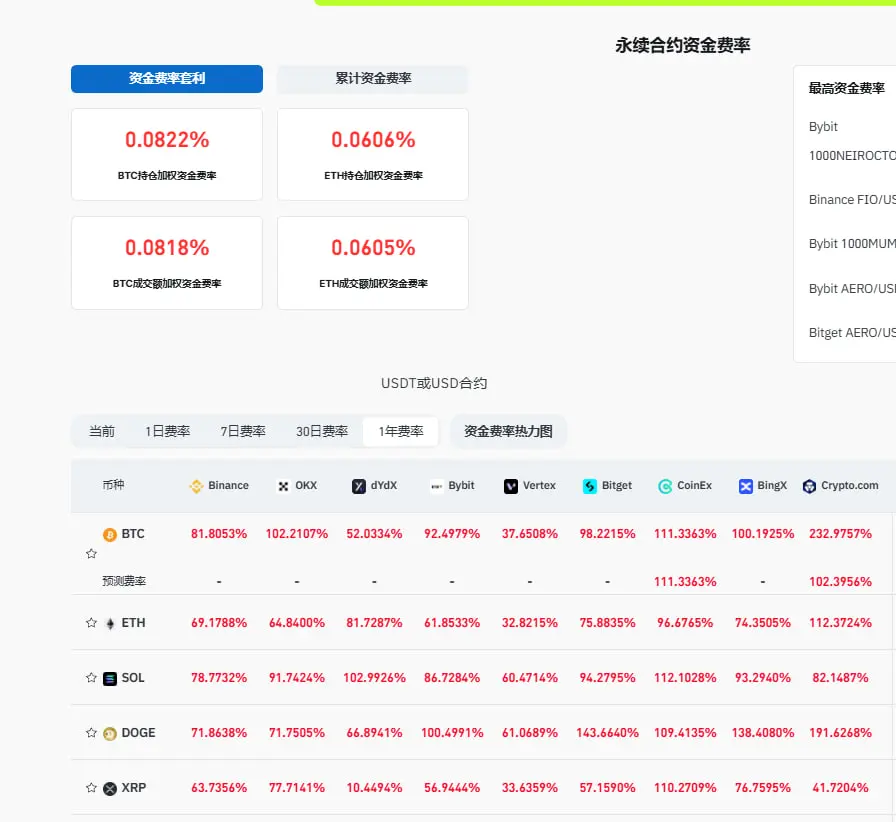Click the dYdX logo icon in header
Screen dimensions: 896x822
coord(358,486)
